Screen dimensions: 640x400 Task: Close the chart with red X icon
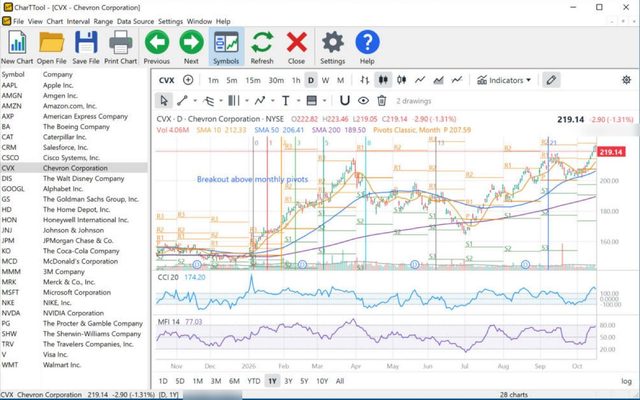tap(296, 47)
